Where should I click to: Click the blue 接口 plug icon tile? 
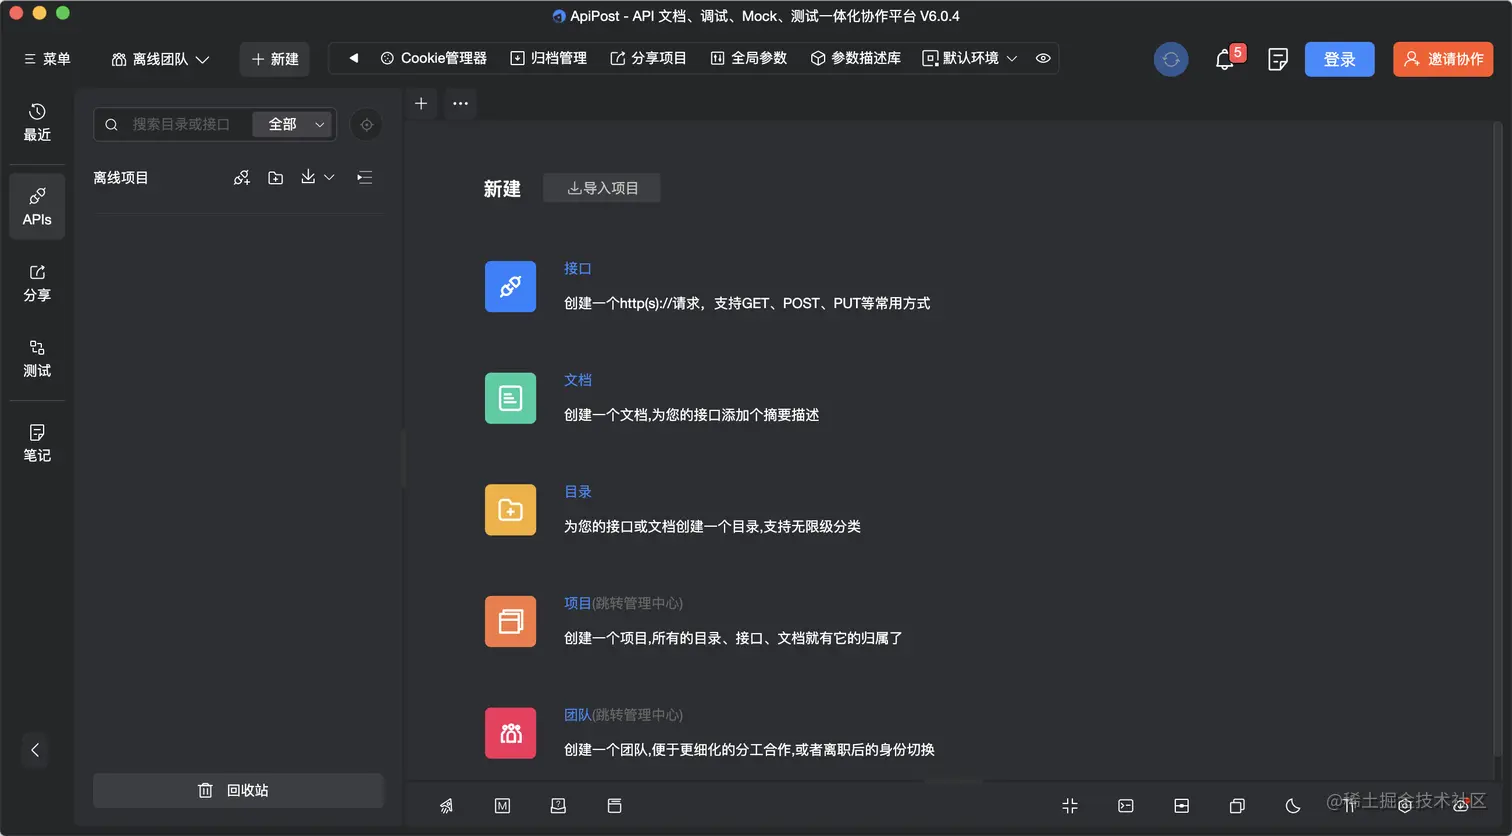pos(510,287)
